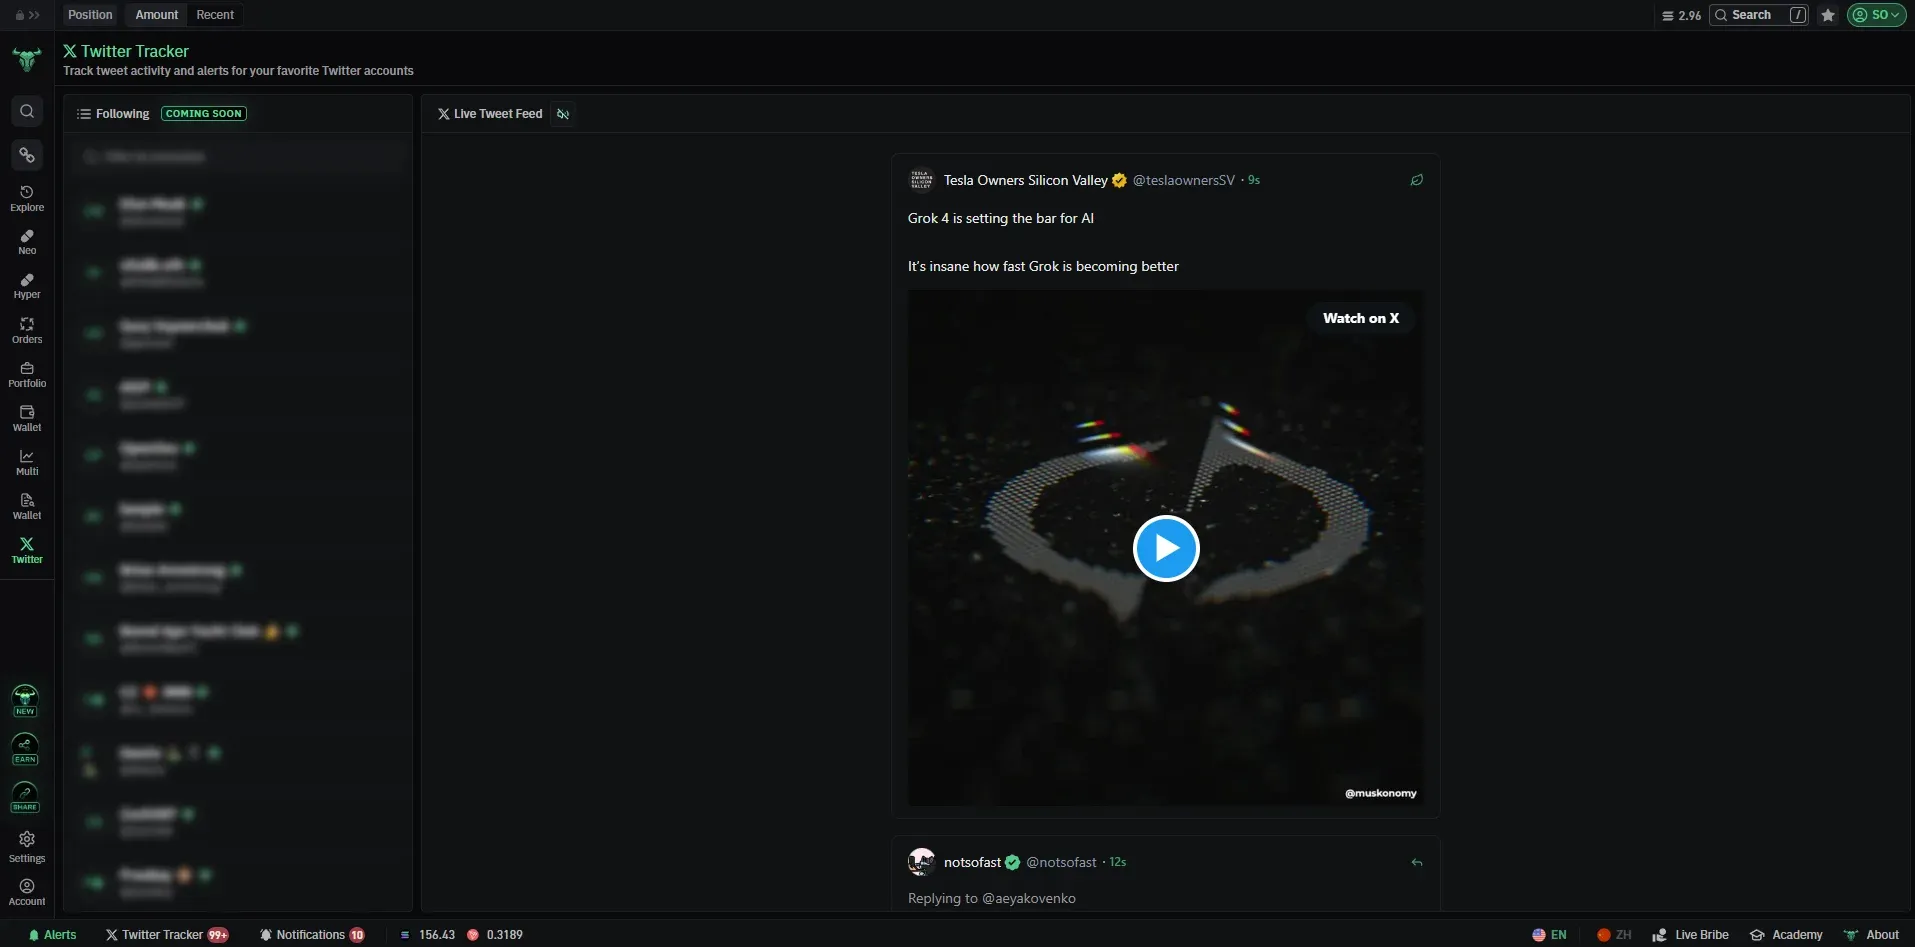The height and width of the screenshot is (947, 1915).
Task: Open the SO account dropdown
Action: [x=1877, y=15]
